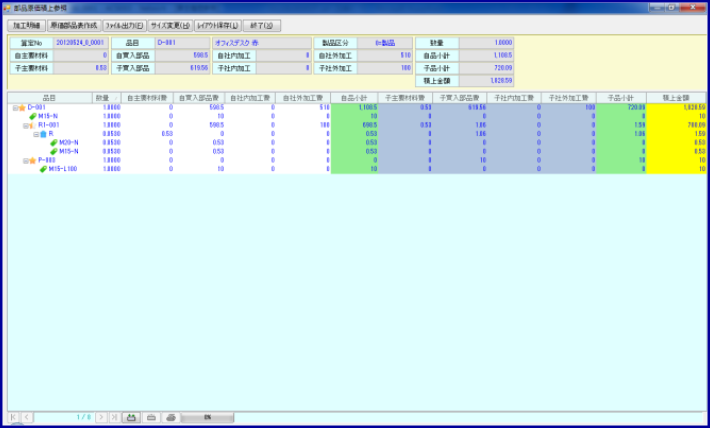The width and height of the screenshot is (710, 428).
Task: Click the green tag icon of M20-N
Action: coord(53,143)
